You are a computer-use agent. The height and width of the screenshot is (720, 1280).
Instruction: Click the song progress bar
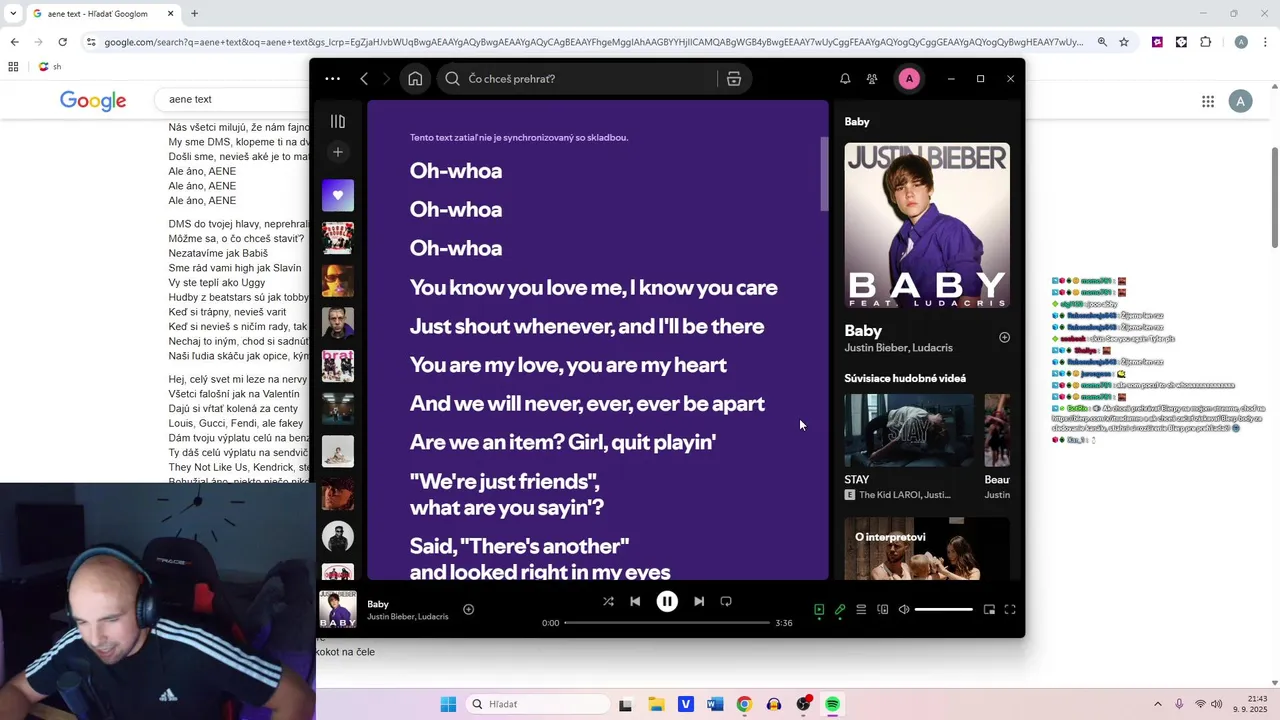pyautogui.click(x=667, y=623)
